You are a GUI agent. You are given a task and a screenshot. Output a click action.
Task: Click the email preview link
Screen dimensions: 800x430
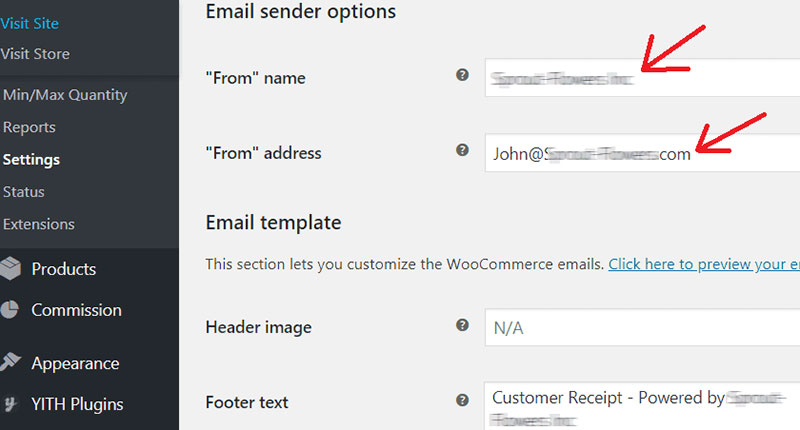(704, 264)
